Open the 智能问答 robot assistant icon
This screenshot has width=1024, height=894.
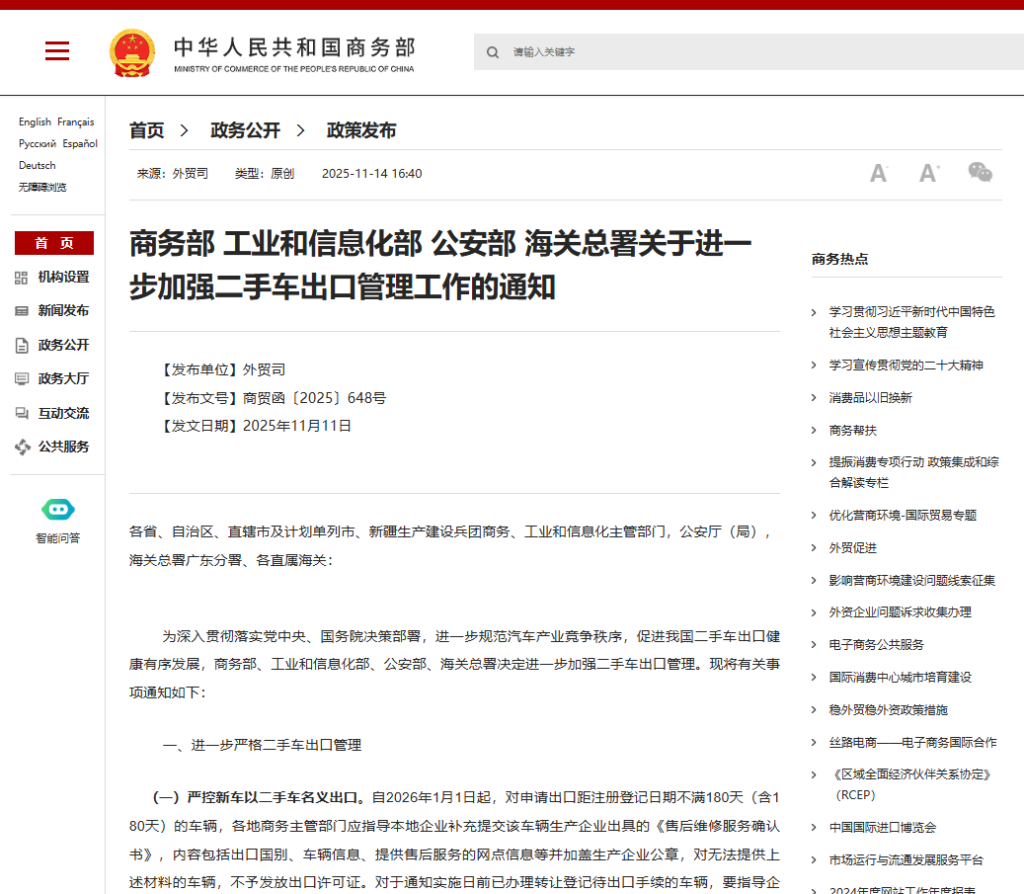[x=58, y=509]
